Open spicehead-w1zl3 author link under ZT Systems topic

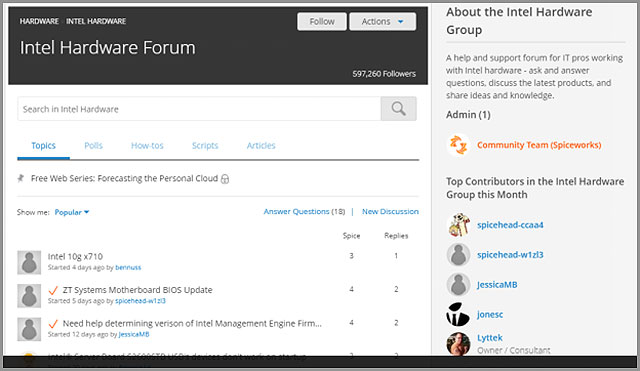pos(140,301)
